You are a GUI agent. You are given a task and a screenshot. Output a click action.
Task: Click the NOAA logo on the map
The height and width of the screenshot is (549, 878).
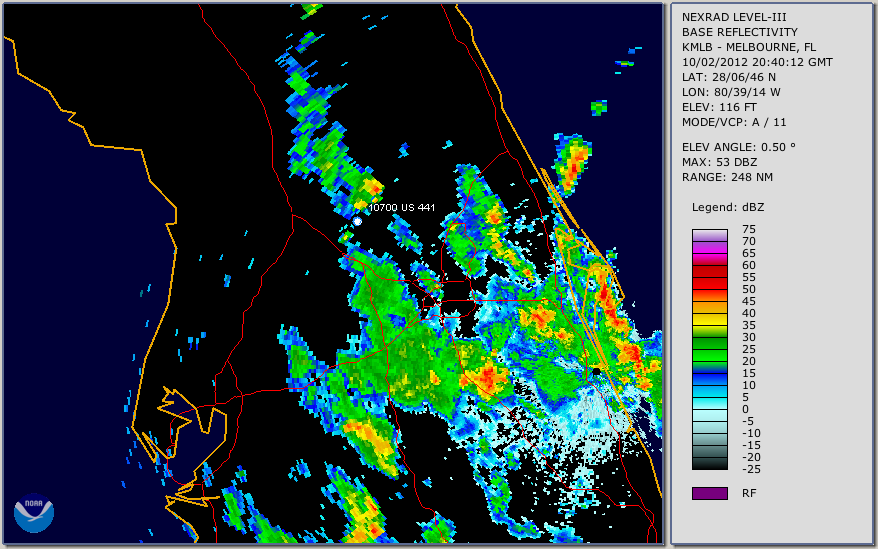coord(34,513)
